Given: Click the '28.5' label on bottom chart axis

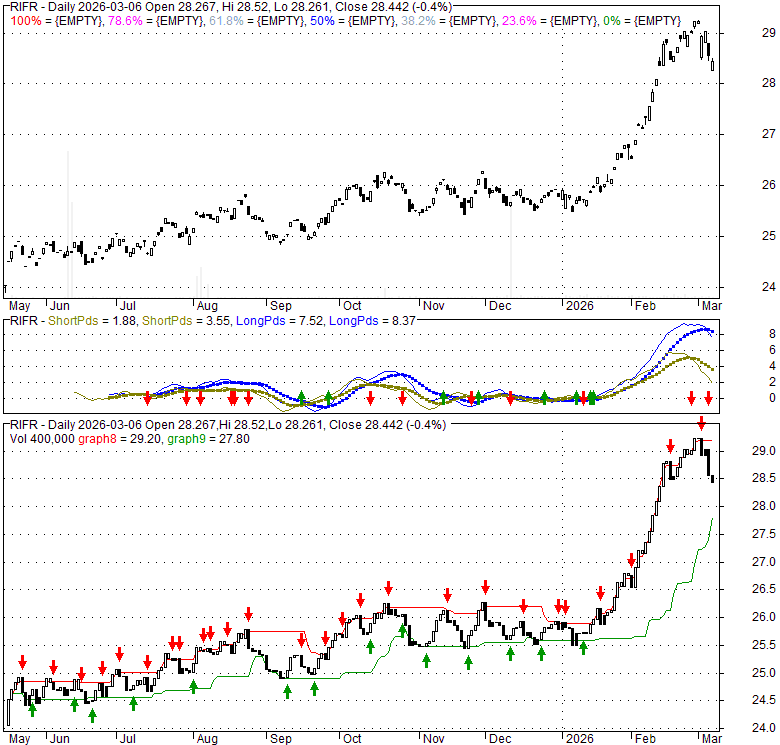Looking at the screenshot, I should coord(764,478).
